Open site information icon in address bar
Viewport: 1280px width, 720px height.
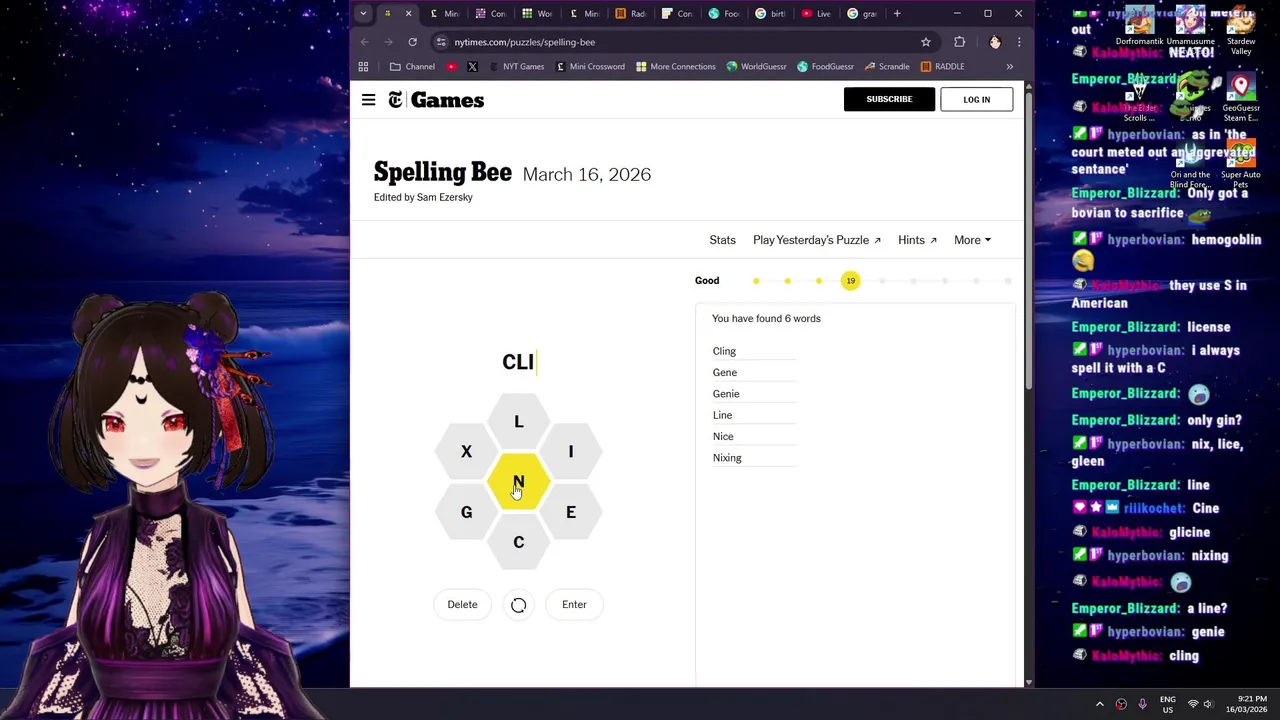[441, 42]
